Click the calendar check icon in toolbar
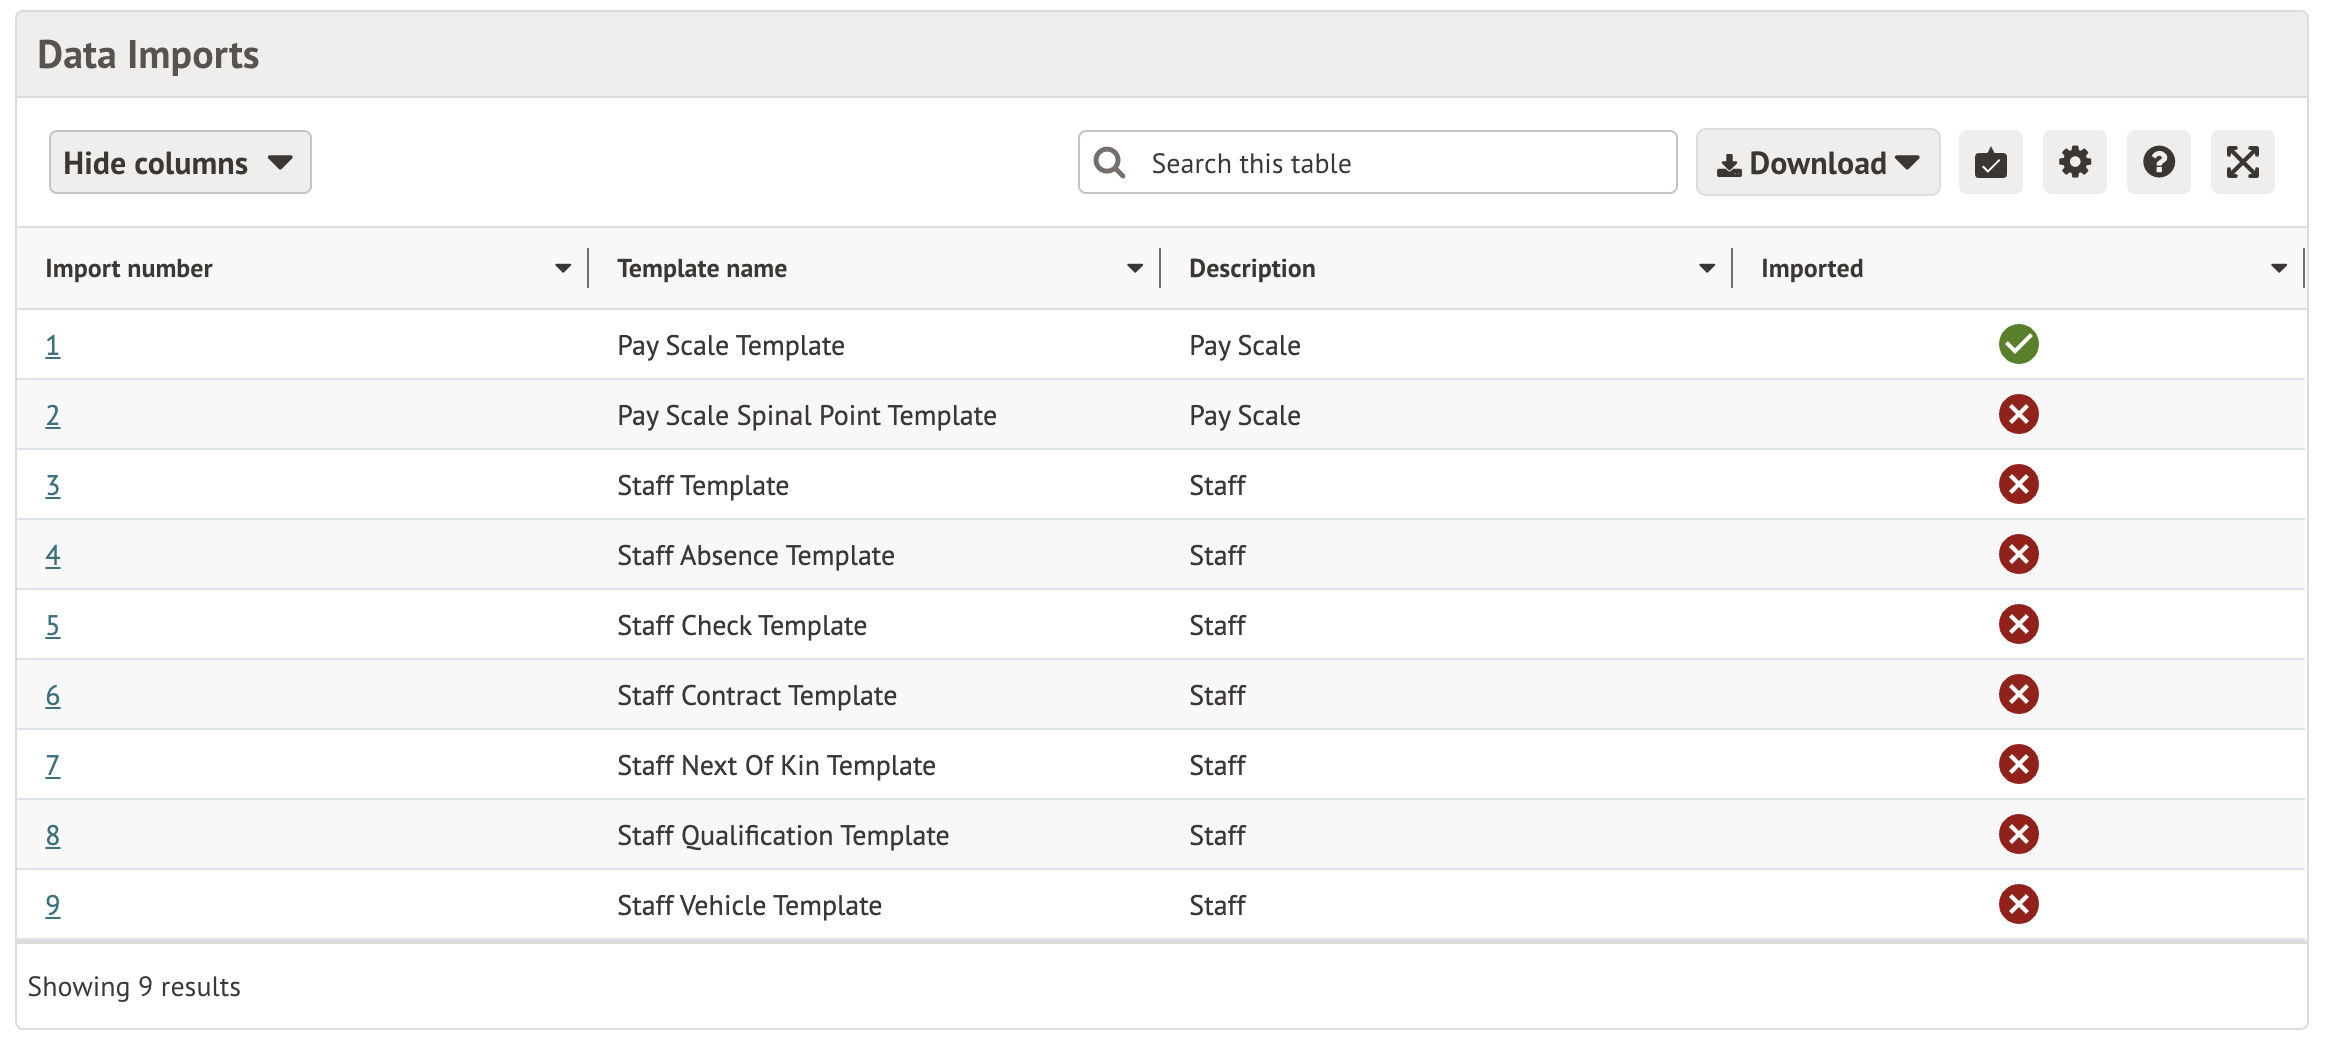 [x=1990, y=162]
